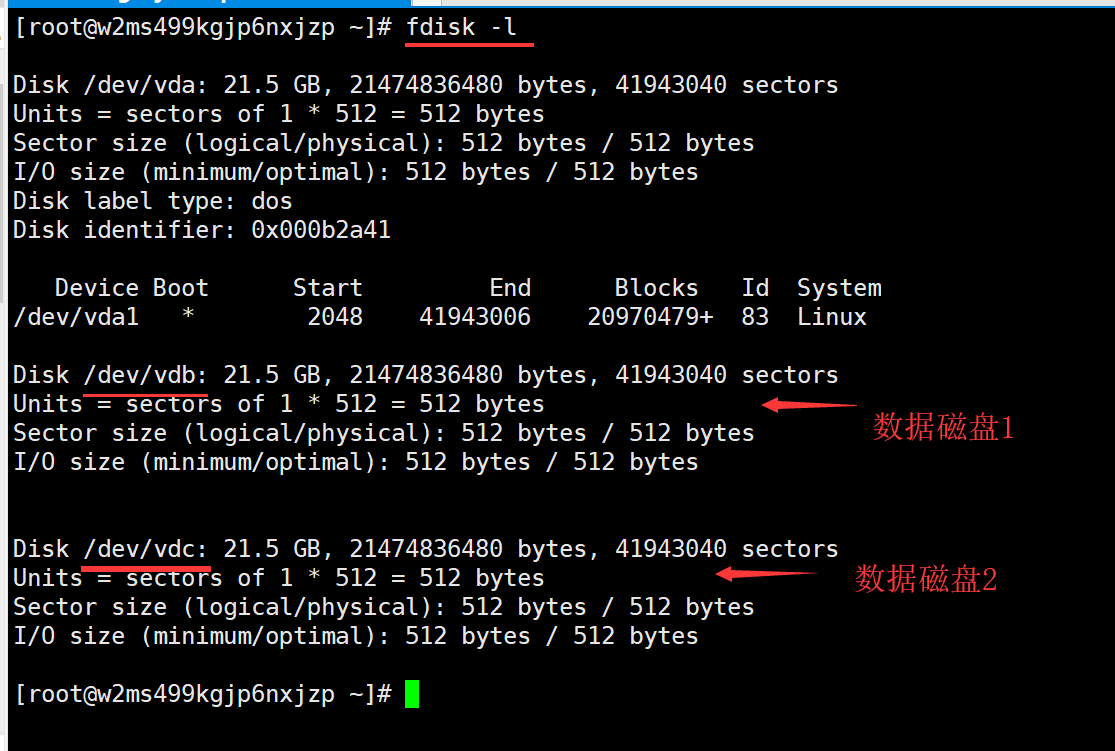Click the /dev/vda1 partition entry
This screenshot has width=1115, height=751.
pyautogui.click(x=76, y=316)
